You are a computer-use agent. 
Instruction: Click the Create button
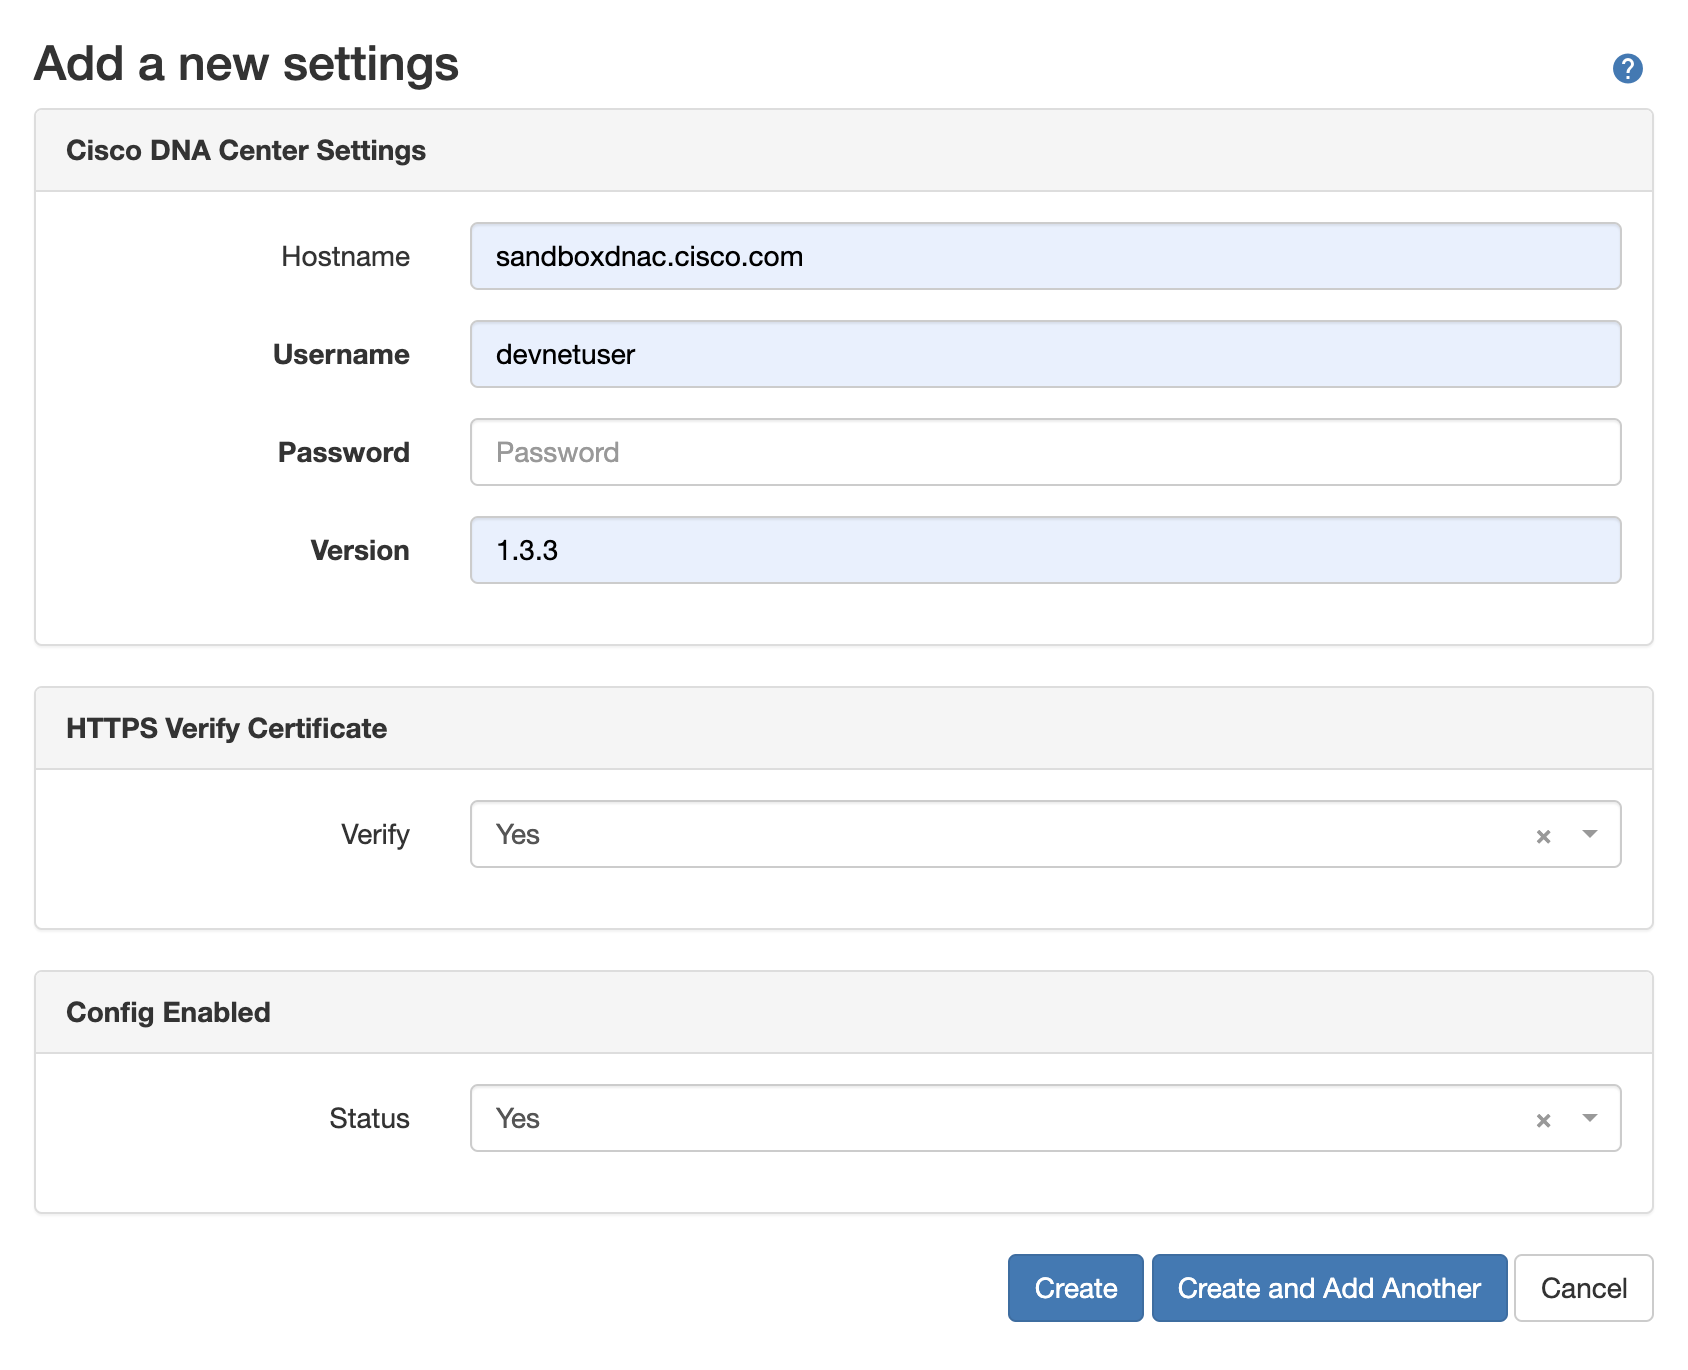(x=1075, y=1288)
